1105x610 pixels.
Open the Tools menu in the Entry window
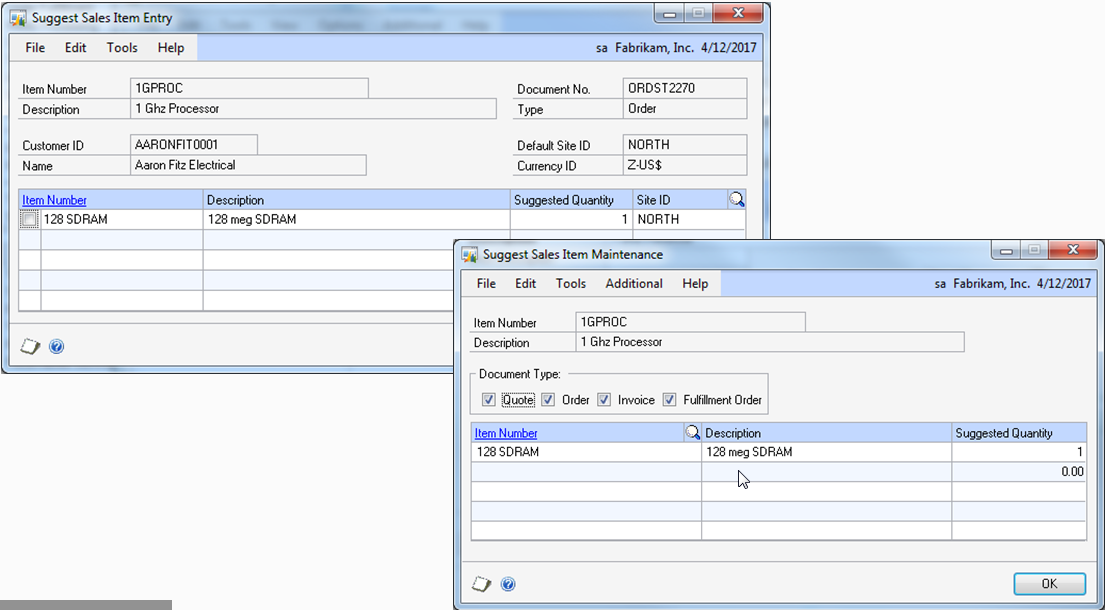122,48
